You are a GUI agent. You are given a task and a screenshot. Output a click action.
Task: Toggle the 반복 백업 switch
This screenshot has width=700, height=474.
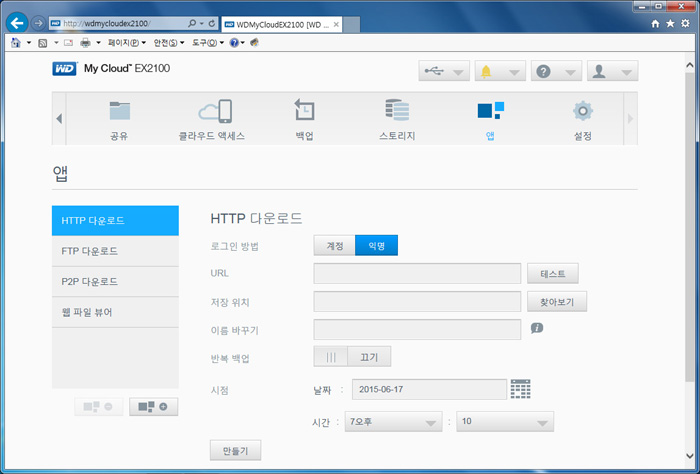[352, 357]
